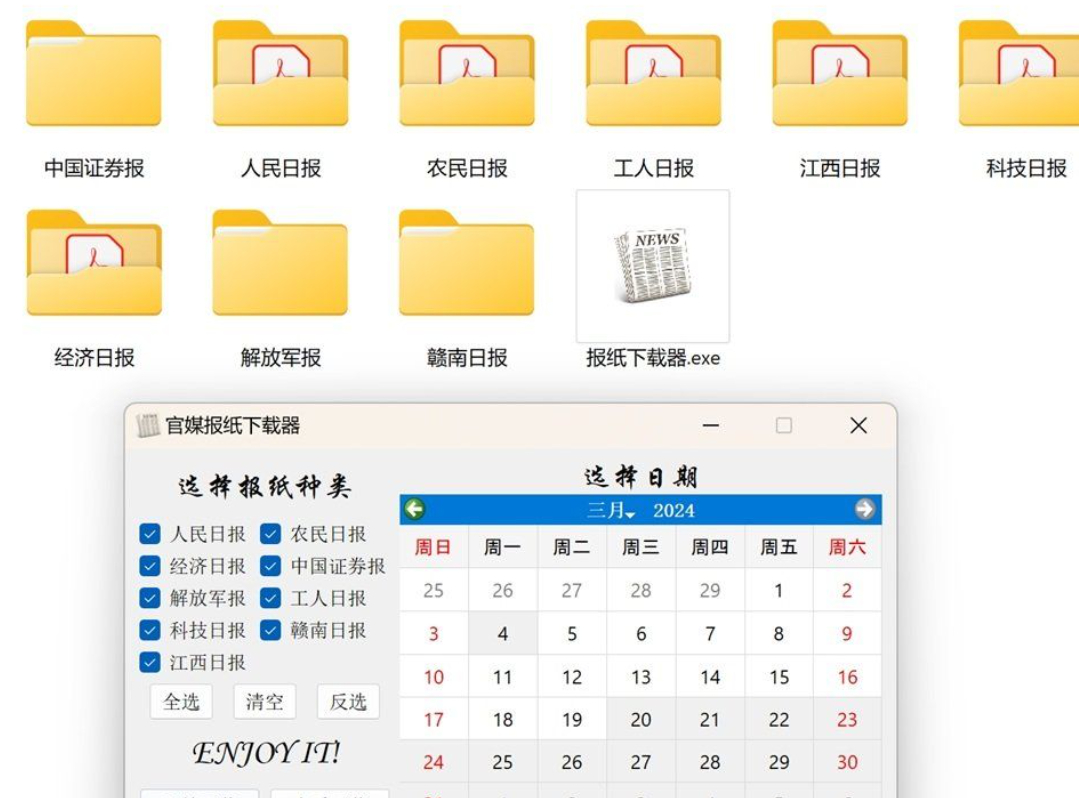Open the 经济日报 folder
This screenshot has height=798, width=1079.
pyautogui.click(x=94, y=263)
